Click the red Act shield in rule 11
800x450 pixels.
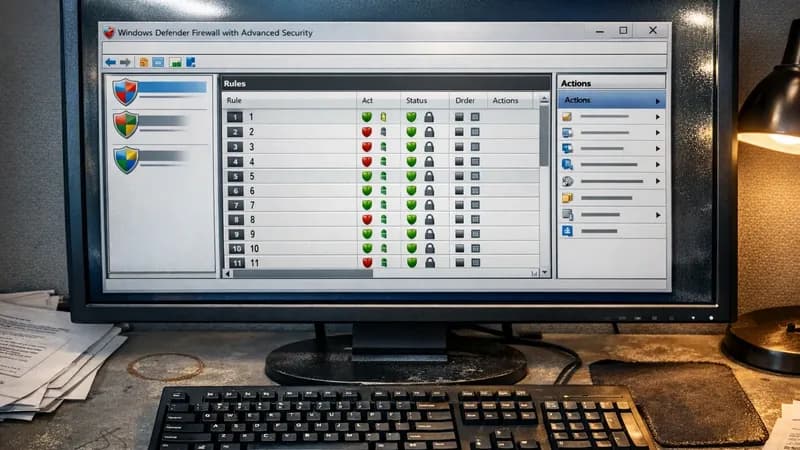[x=367, y=263]
